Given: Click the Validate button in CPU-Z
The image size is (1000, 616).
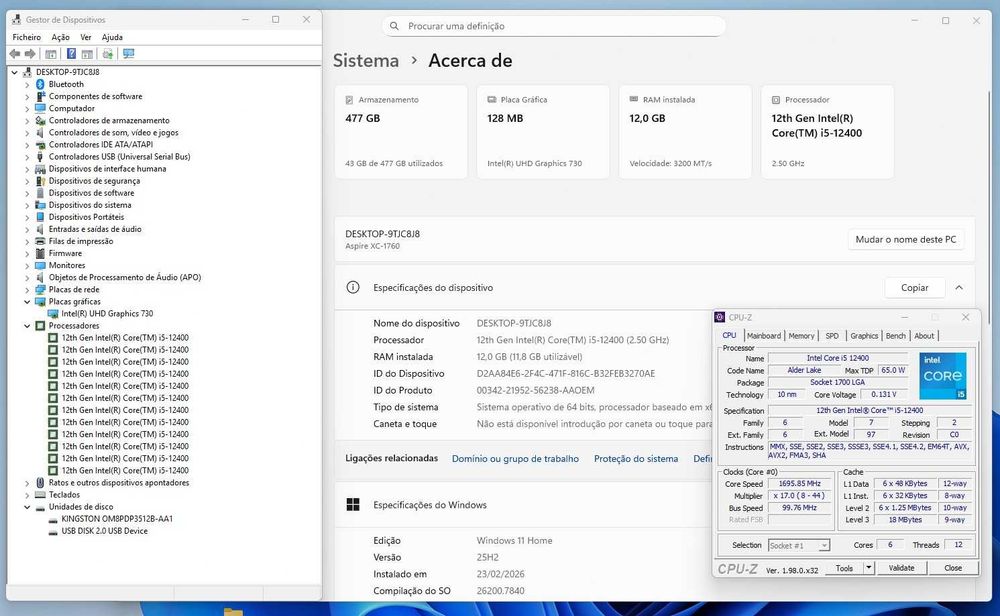Looking at the screenshot, I should click(x=901, y=568).
